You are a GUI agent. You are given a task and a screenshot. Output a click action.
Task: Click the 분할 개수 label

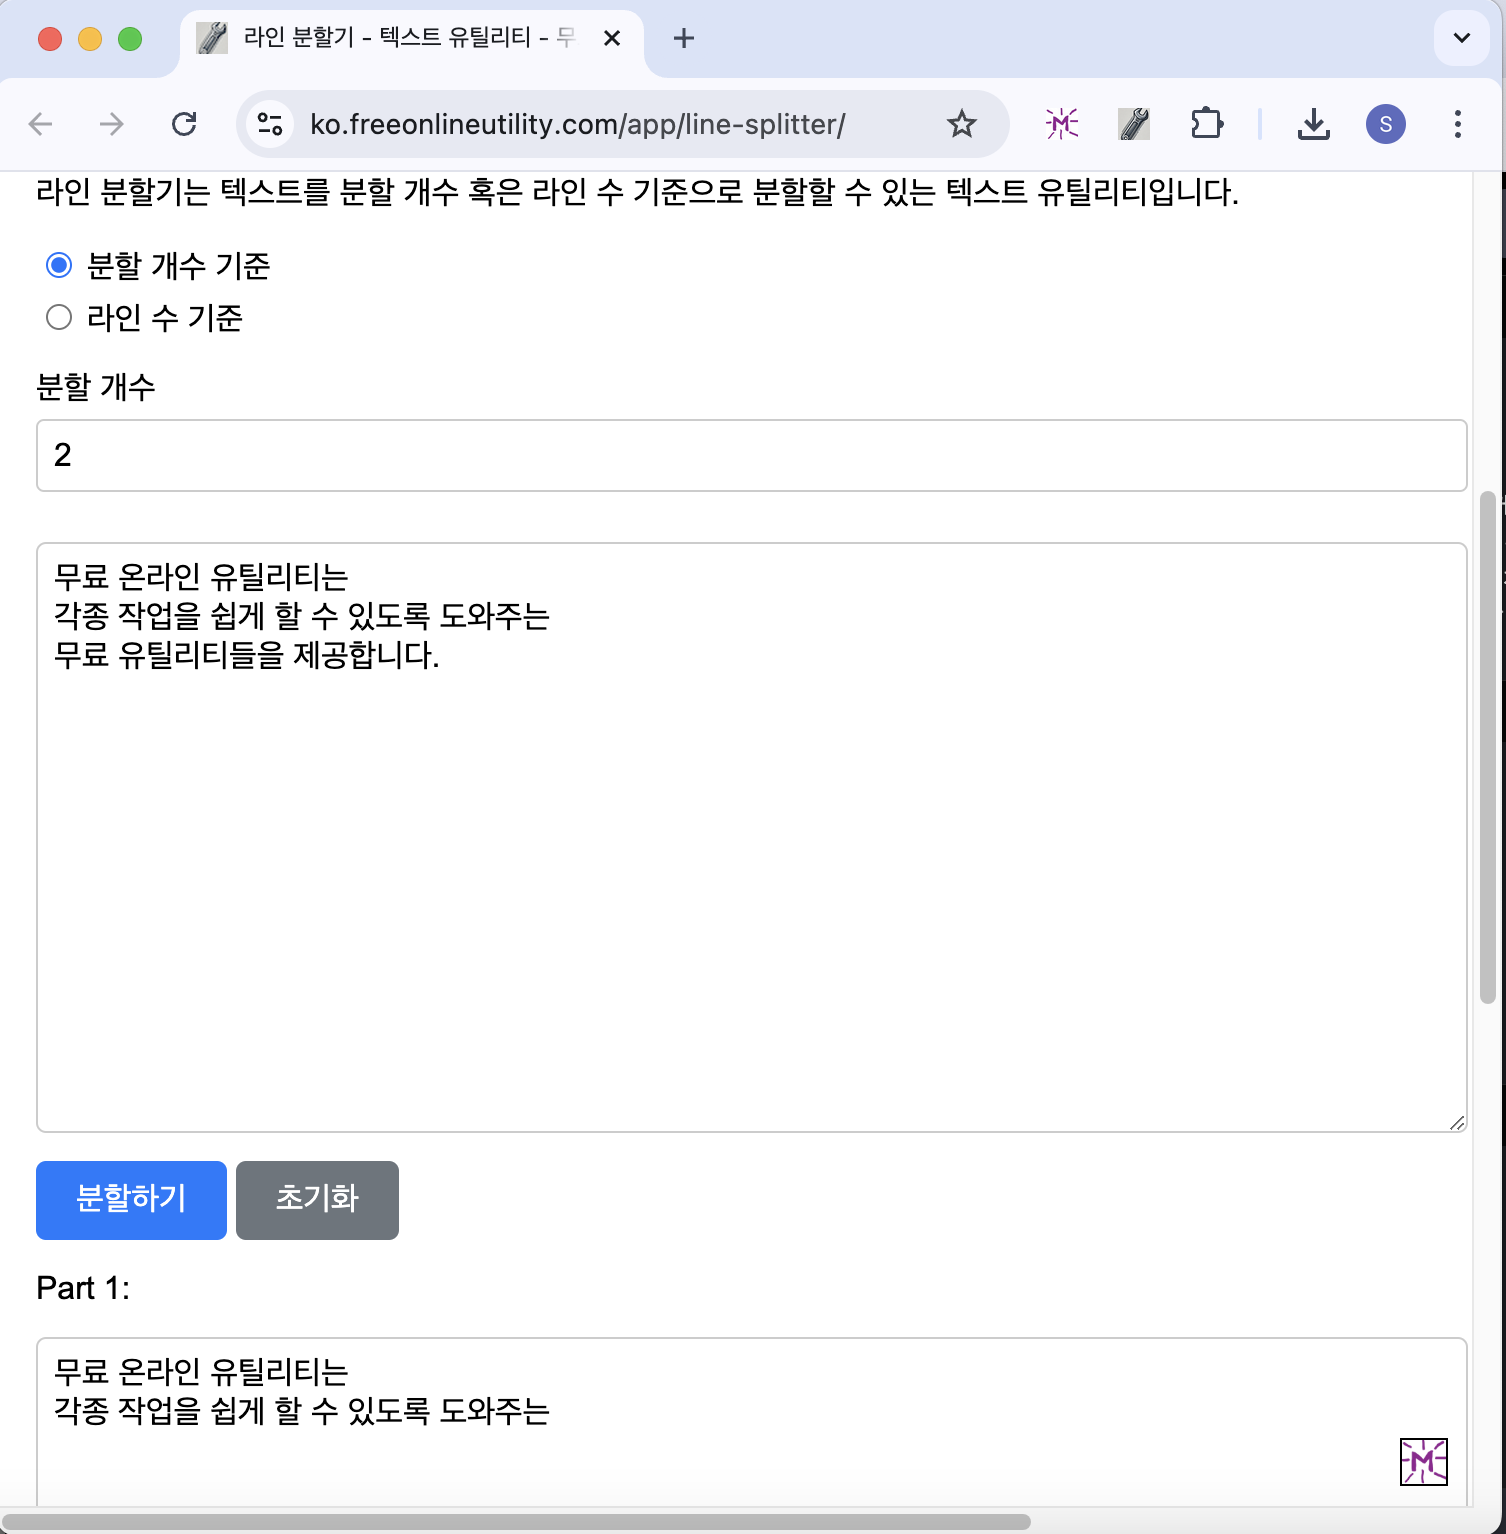(96, 387)
